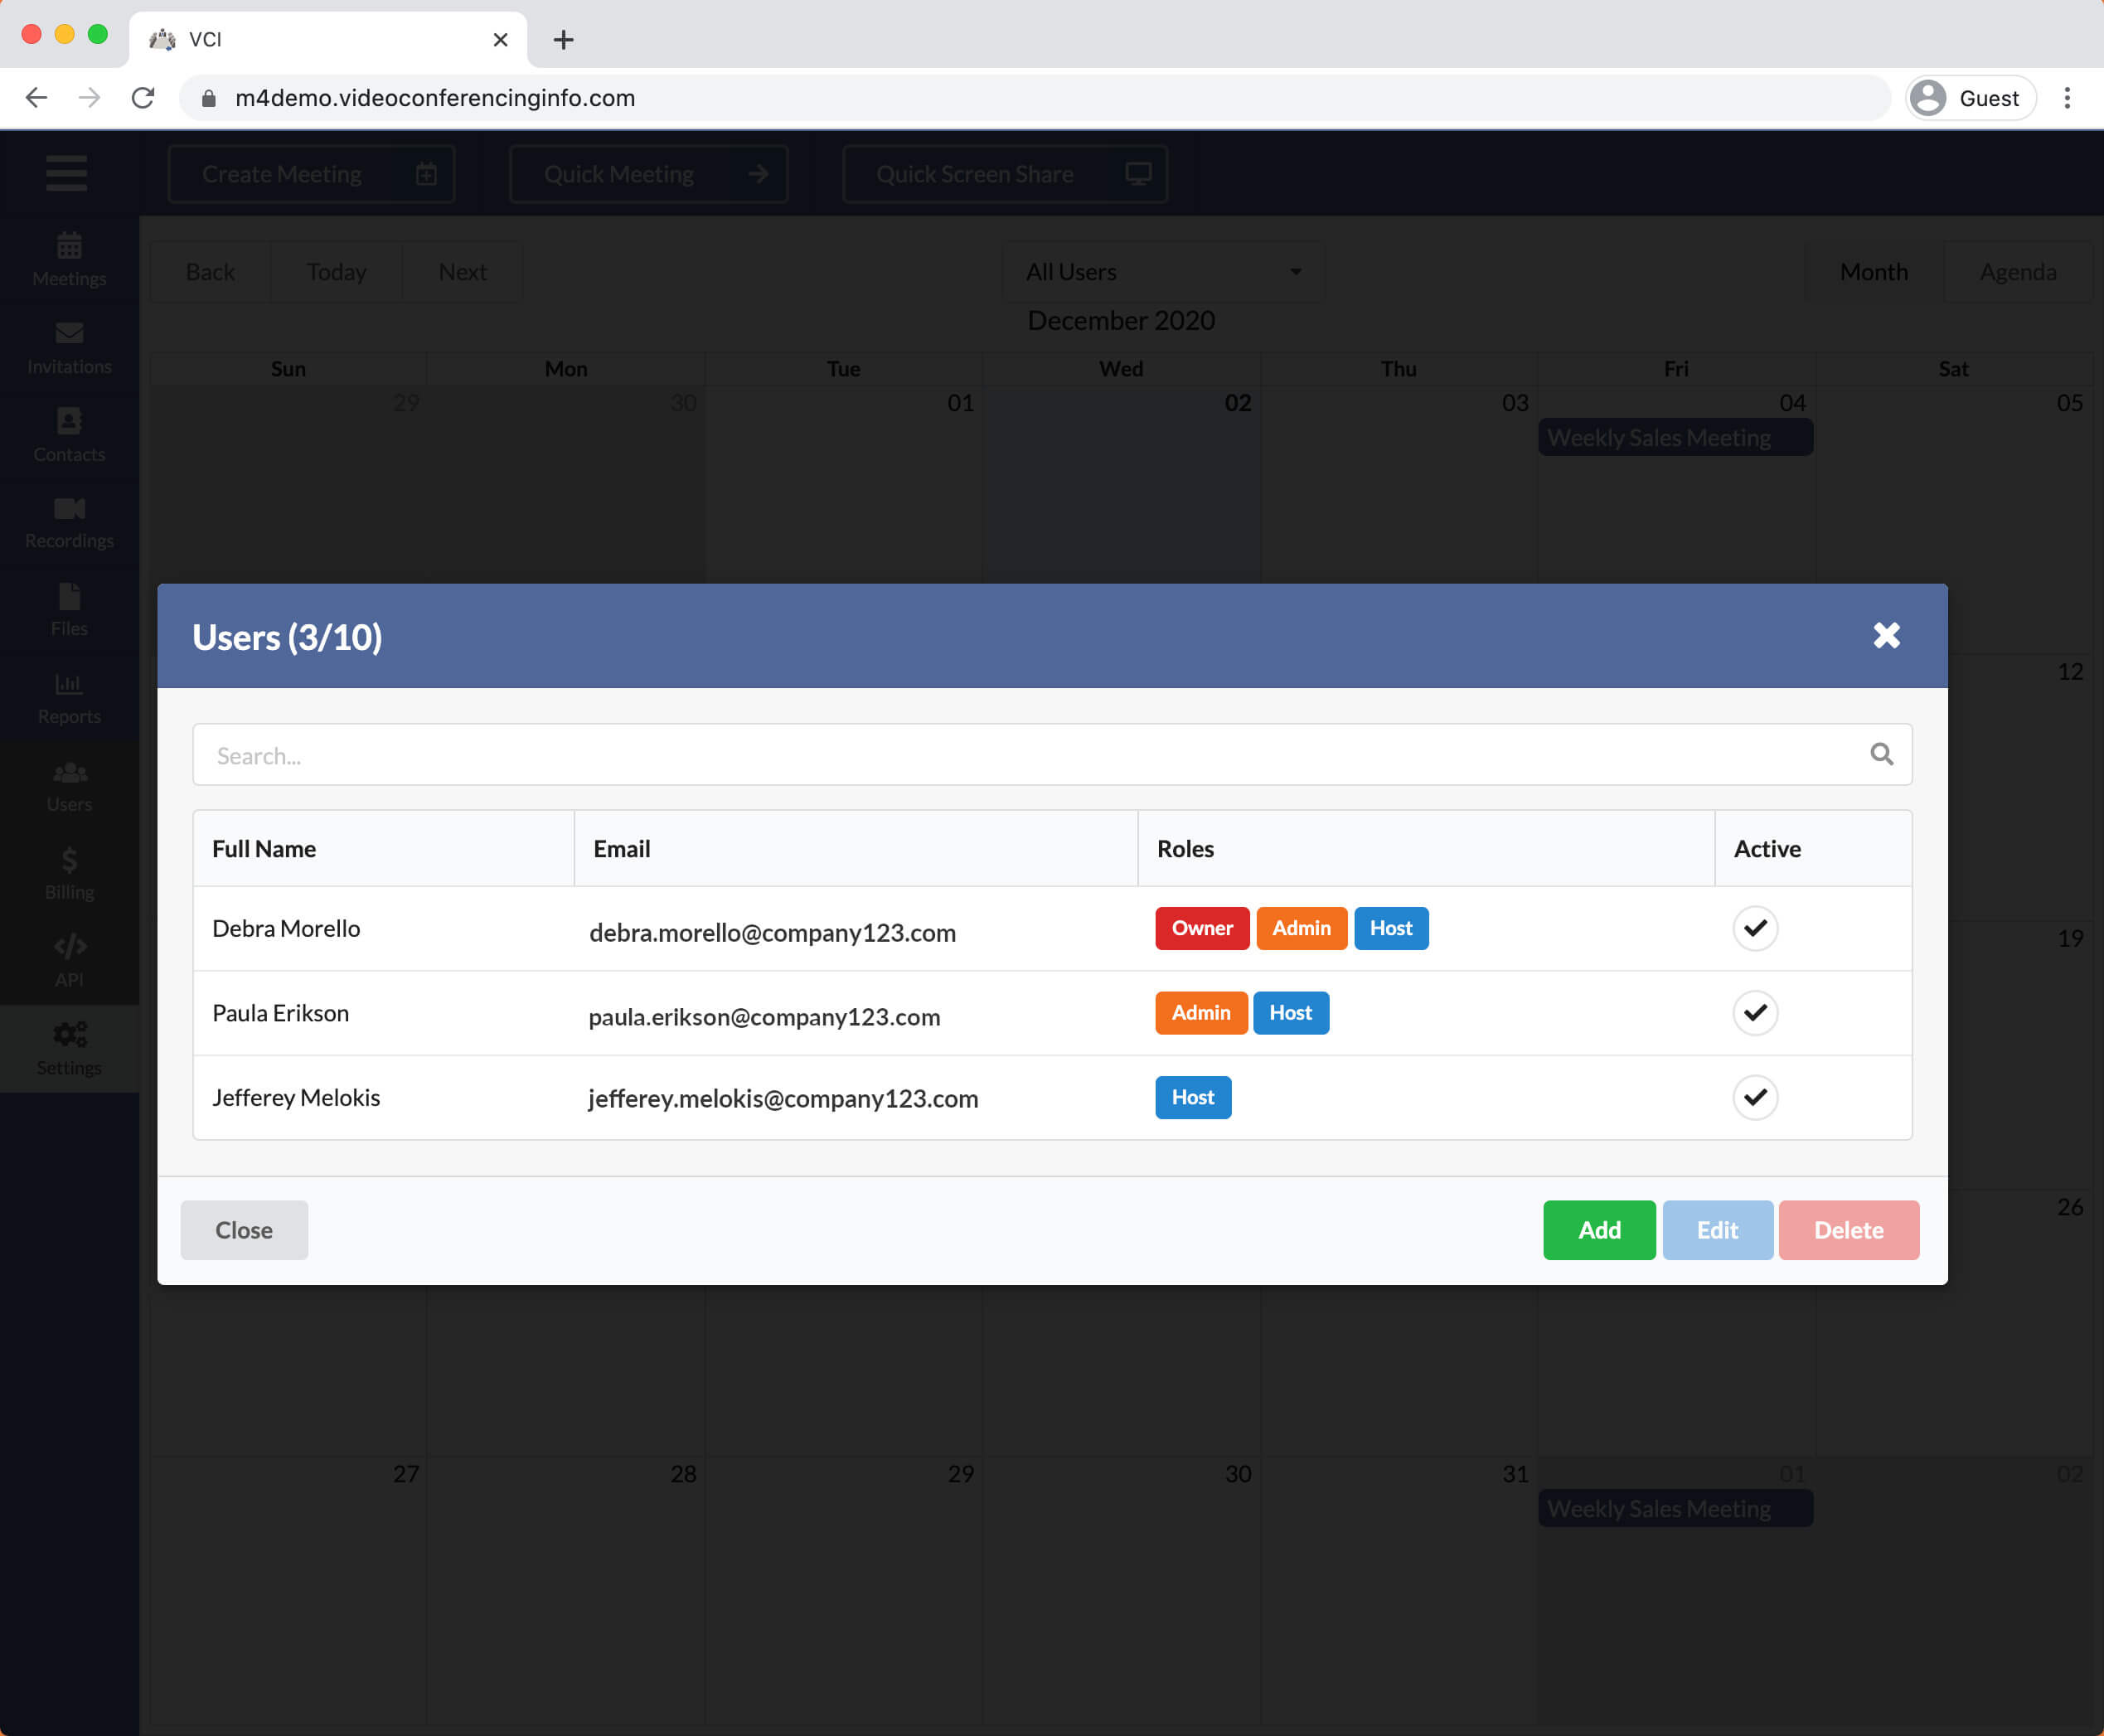Click the search magnifier icon in Users dialog
Viewport: 2104px width, 1736px height.
(x=1881, y=754)
